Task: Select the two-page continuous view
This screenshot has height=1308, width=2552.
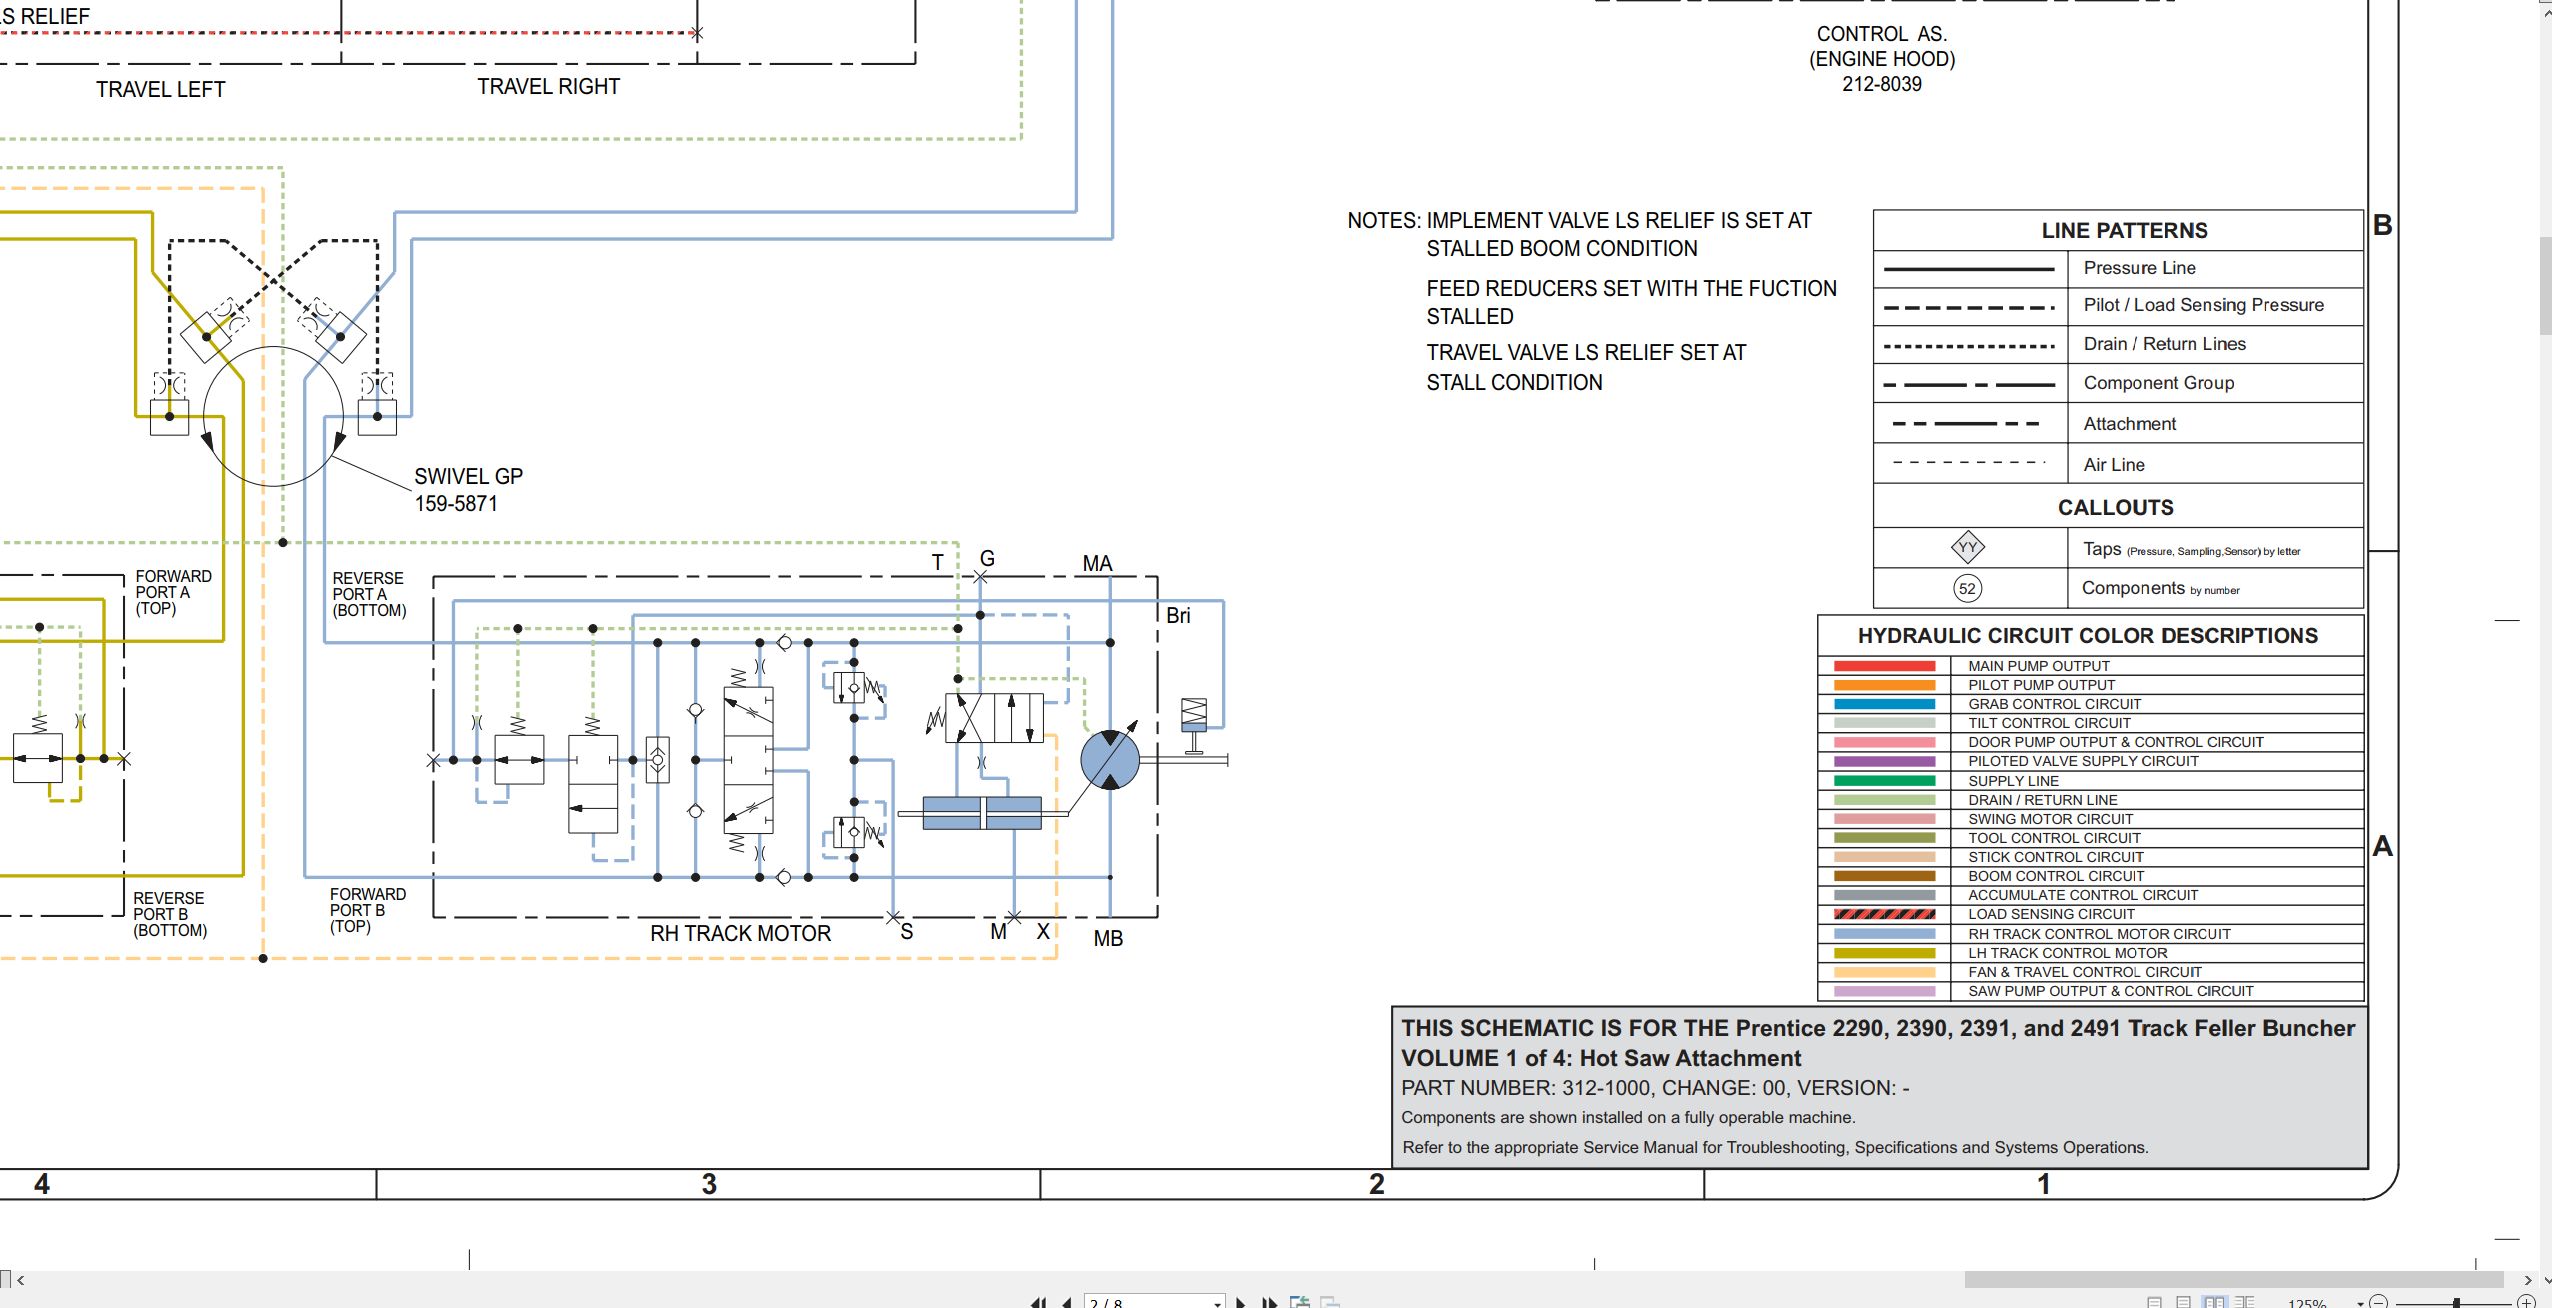Action: click(x=2244, y=1302)
